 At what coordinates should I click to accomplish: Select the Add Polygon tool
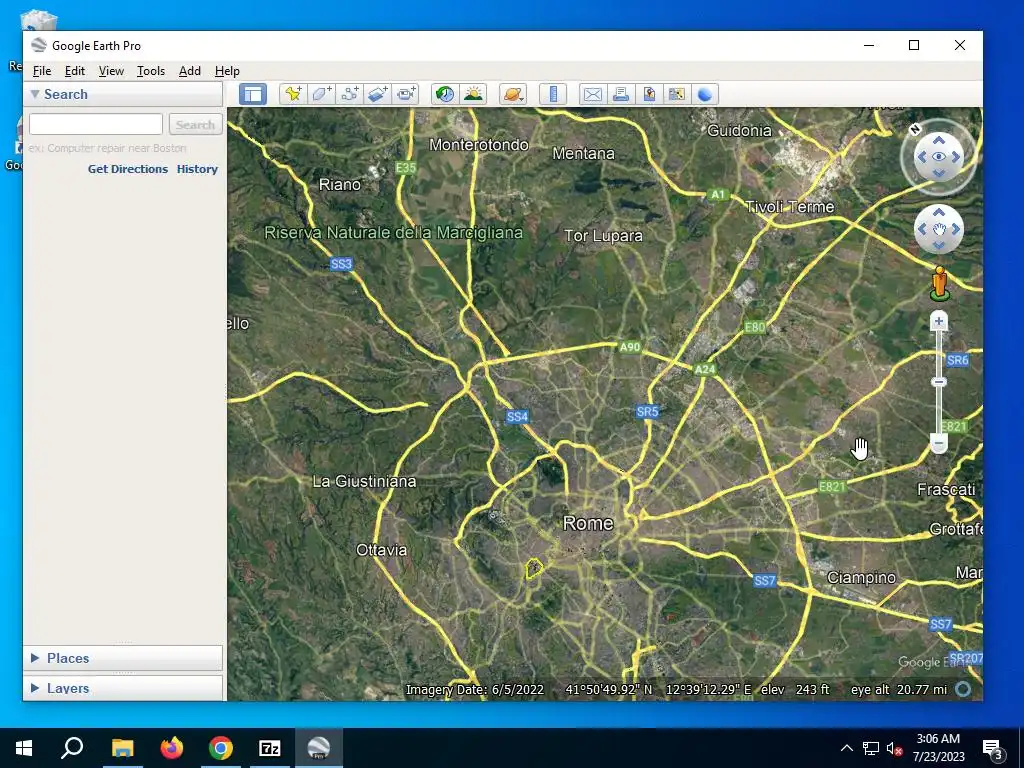[x=321, y=94]
